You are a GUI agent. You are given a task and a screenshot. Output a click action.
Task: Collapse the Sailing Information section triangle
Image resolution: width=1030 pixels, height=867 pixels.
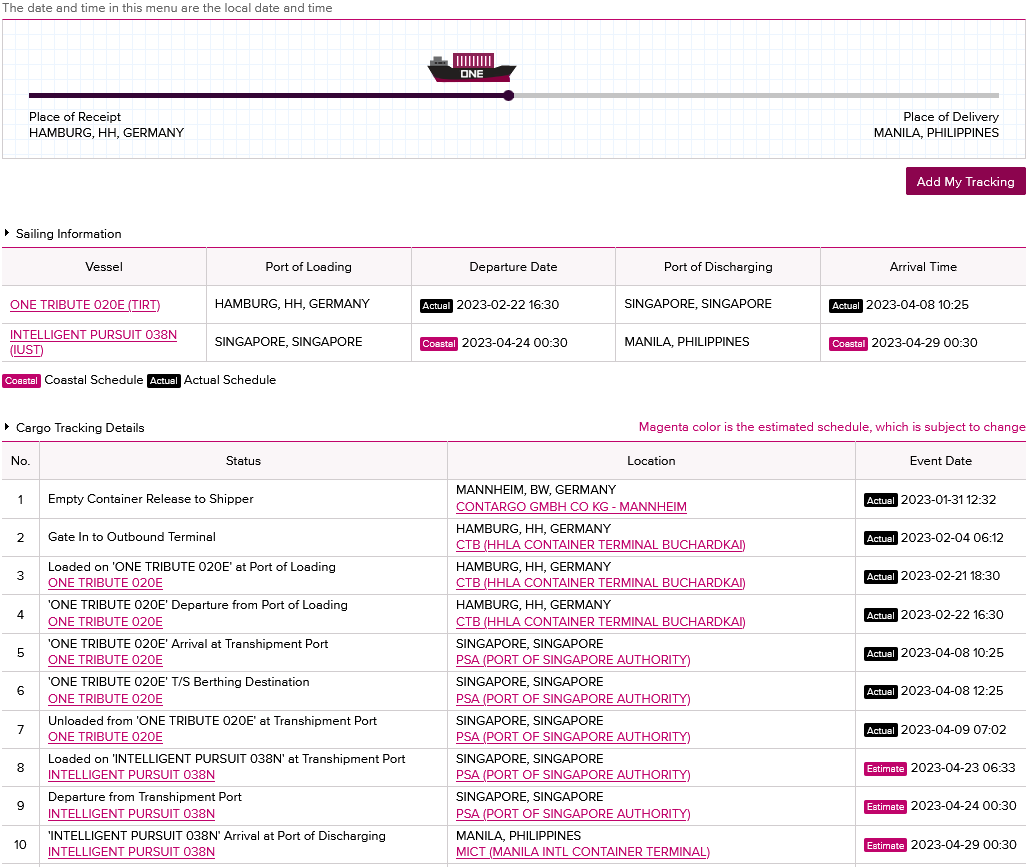[x=7, y=233]
